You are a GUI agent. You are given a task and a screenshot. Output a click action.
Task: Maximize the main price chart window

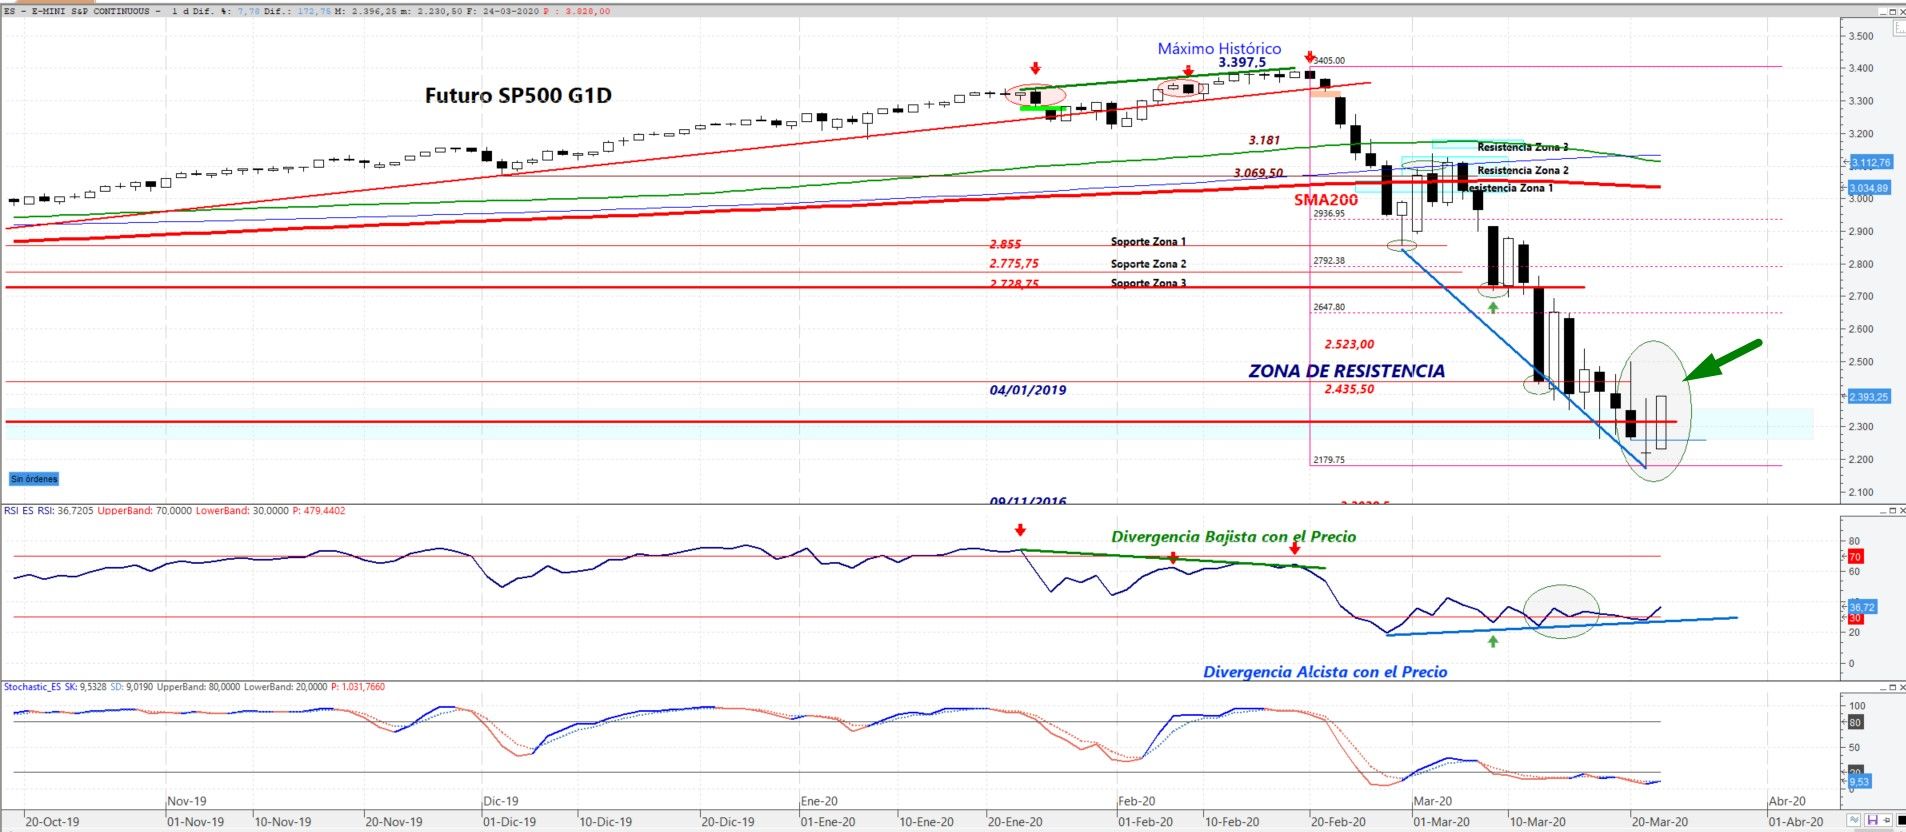1892,12
